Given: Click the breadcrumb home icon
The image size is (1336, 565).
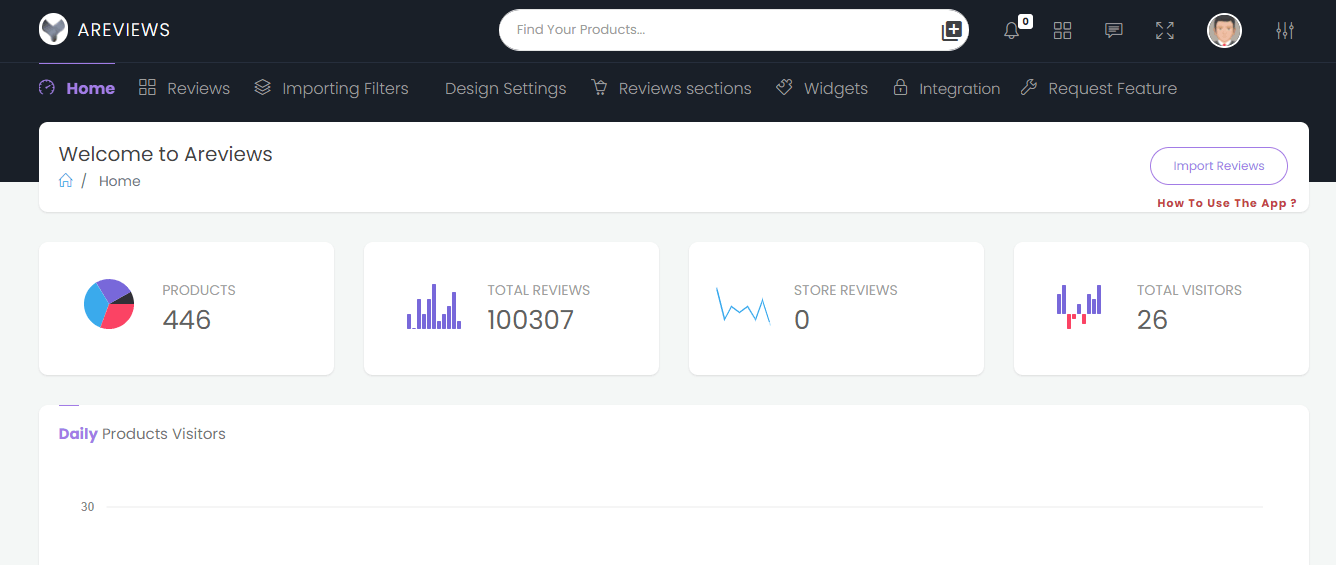Looking at the screenshot, I should coord(66,181).
